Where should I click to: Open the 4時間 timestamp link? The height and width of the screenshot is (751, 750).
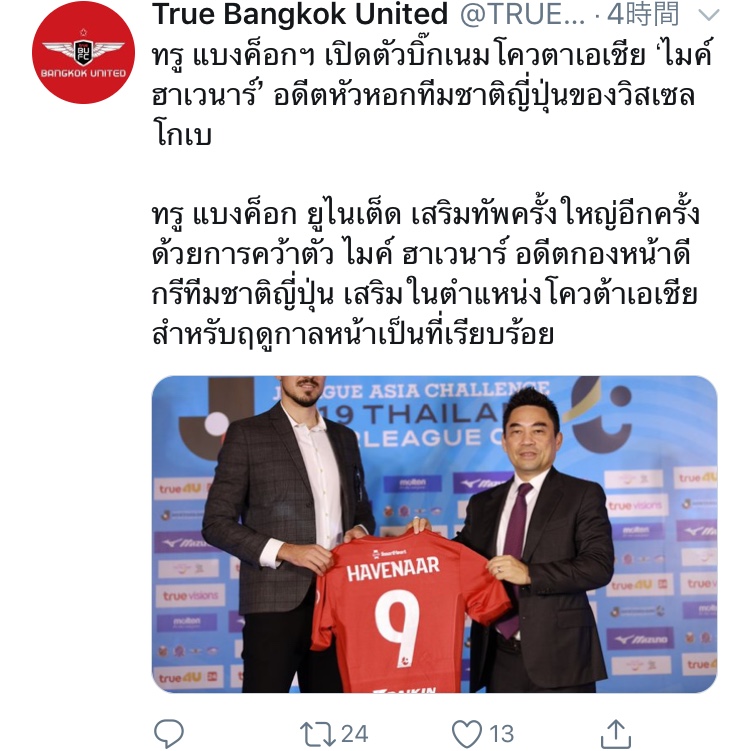point(643,14)
